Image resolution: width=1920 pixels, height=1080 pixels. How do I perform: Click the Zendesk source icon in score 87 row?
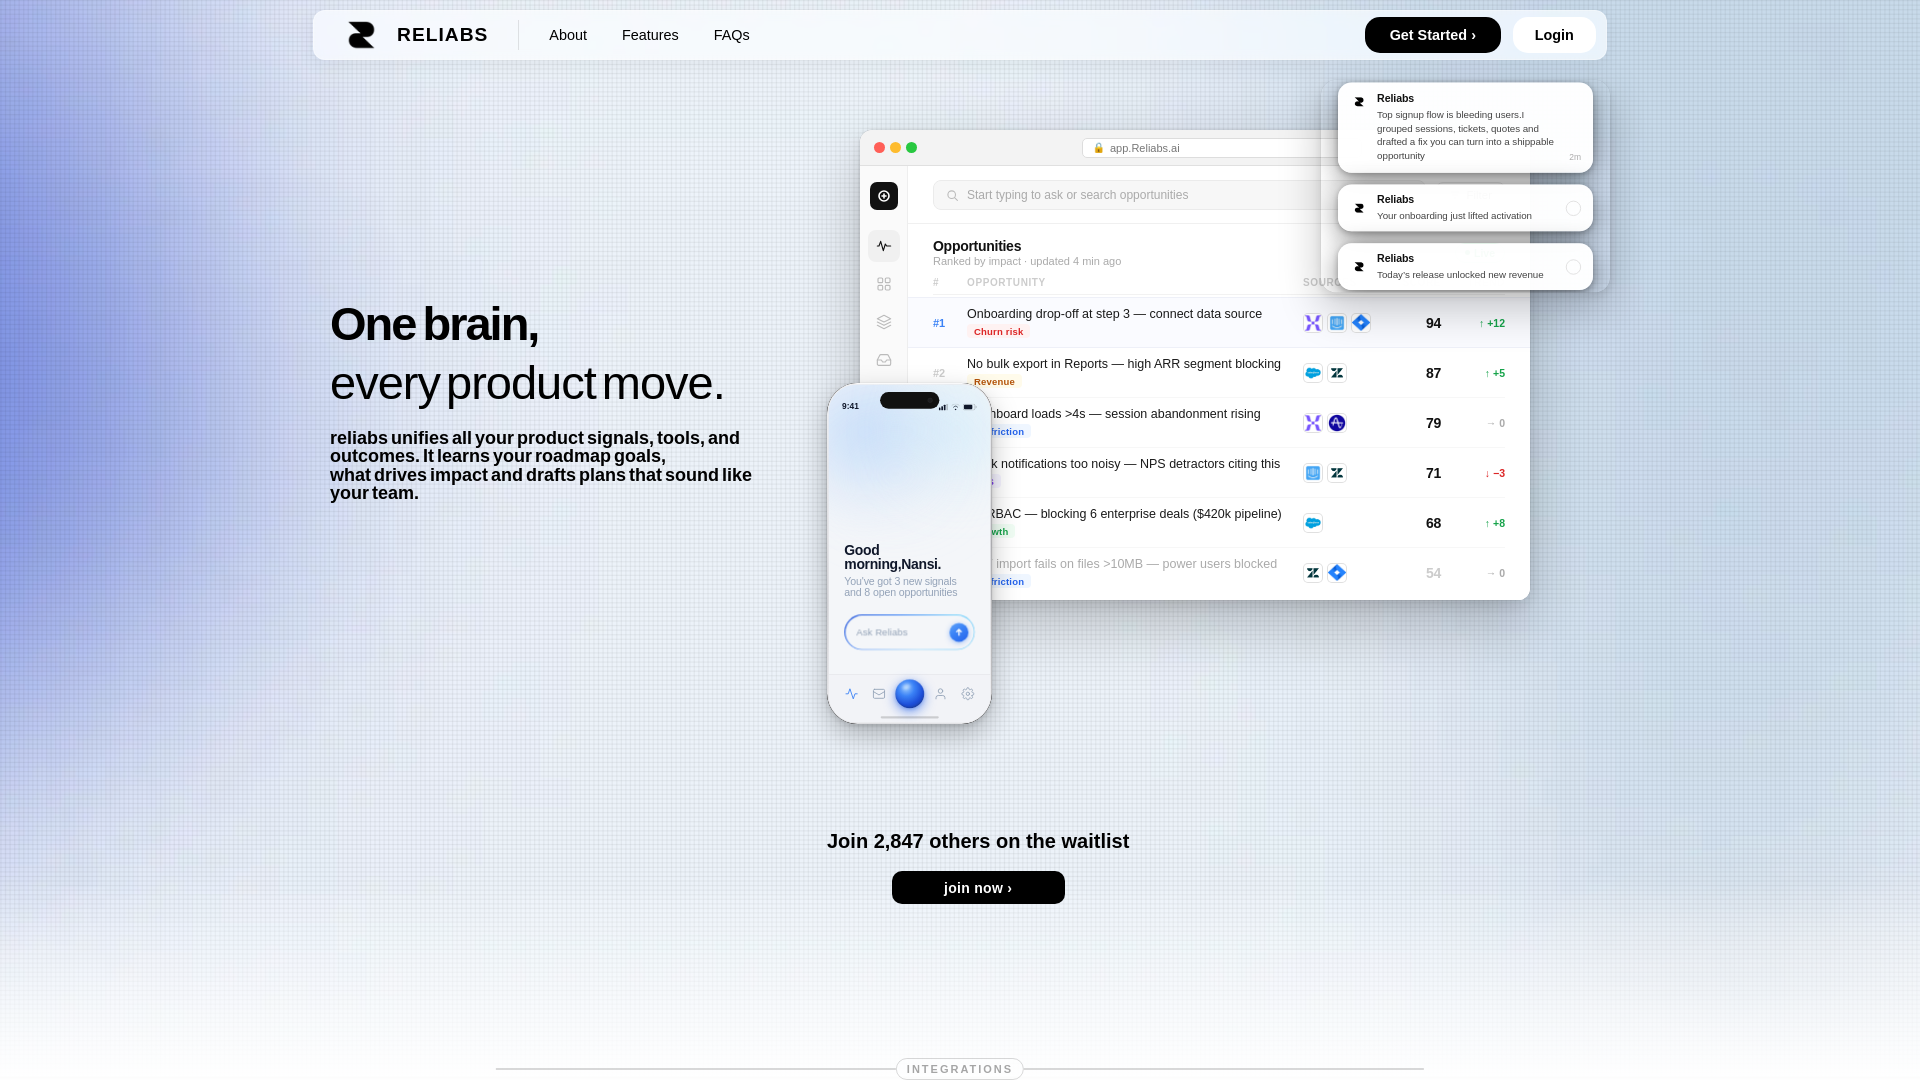1337,373
